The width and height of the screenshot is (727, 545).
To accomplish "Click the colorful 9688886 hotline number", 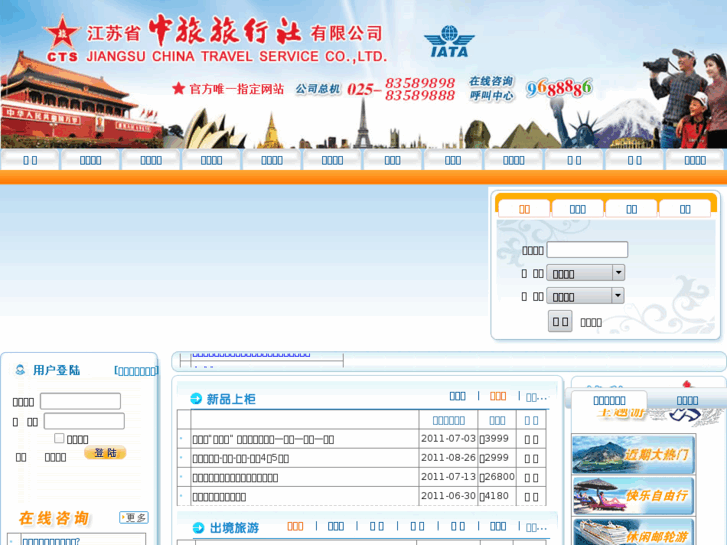I will coord(559,88).
